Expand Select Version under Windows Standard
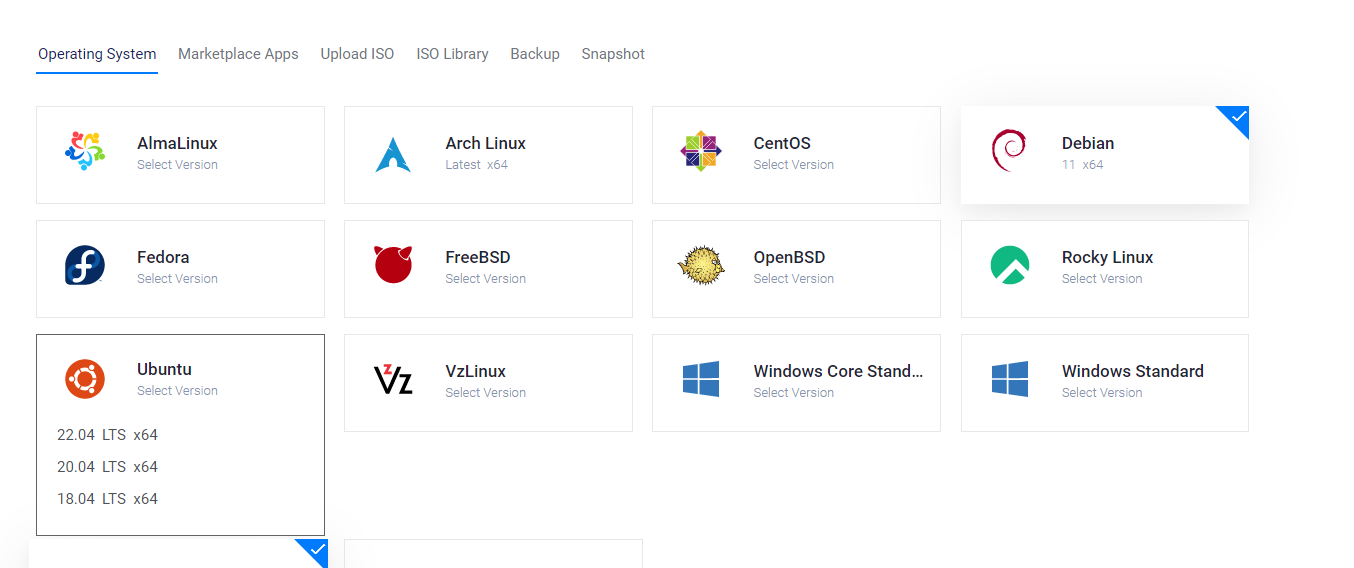The width and height of the screenshot is (1354, 568). [x=1102, y=393]
